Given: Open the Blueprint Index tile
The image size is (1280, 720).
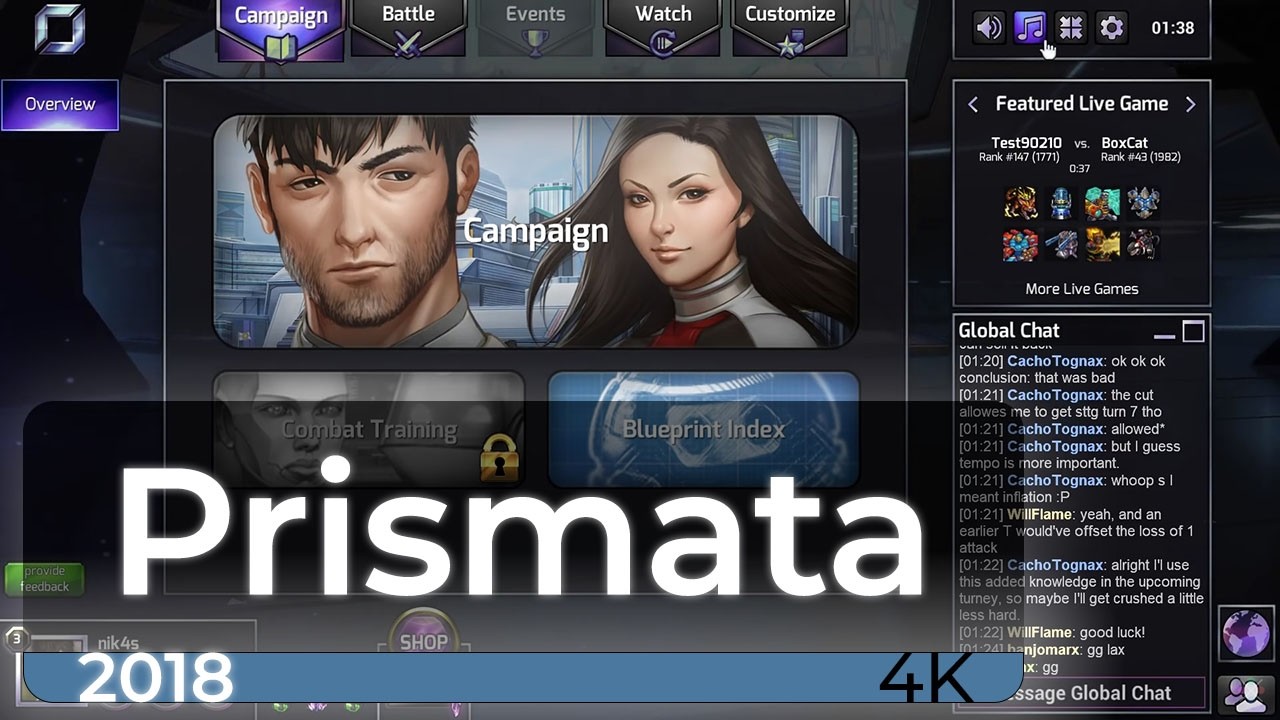Looking at the screenshot, I should [x=704, y=429].
